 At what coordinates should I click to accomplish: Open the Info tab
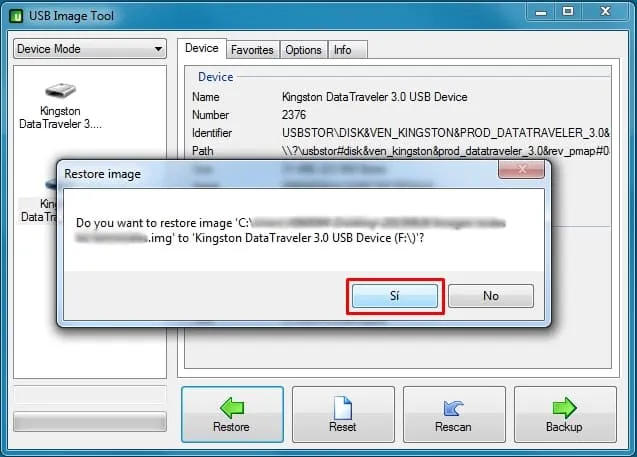tap(347, 50)
